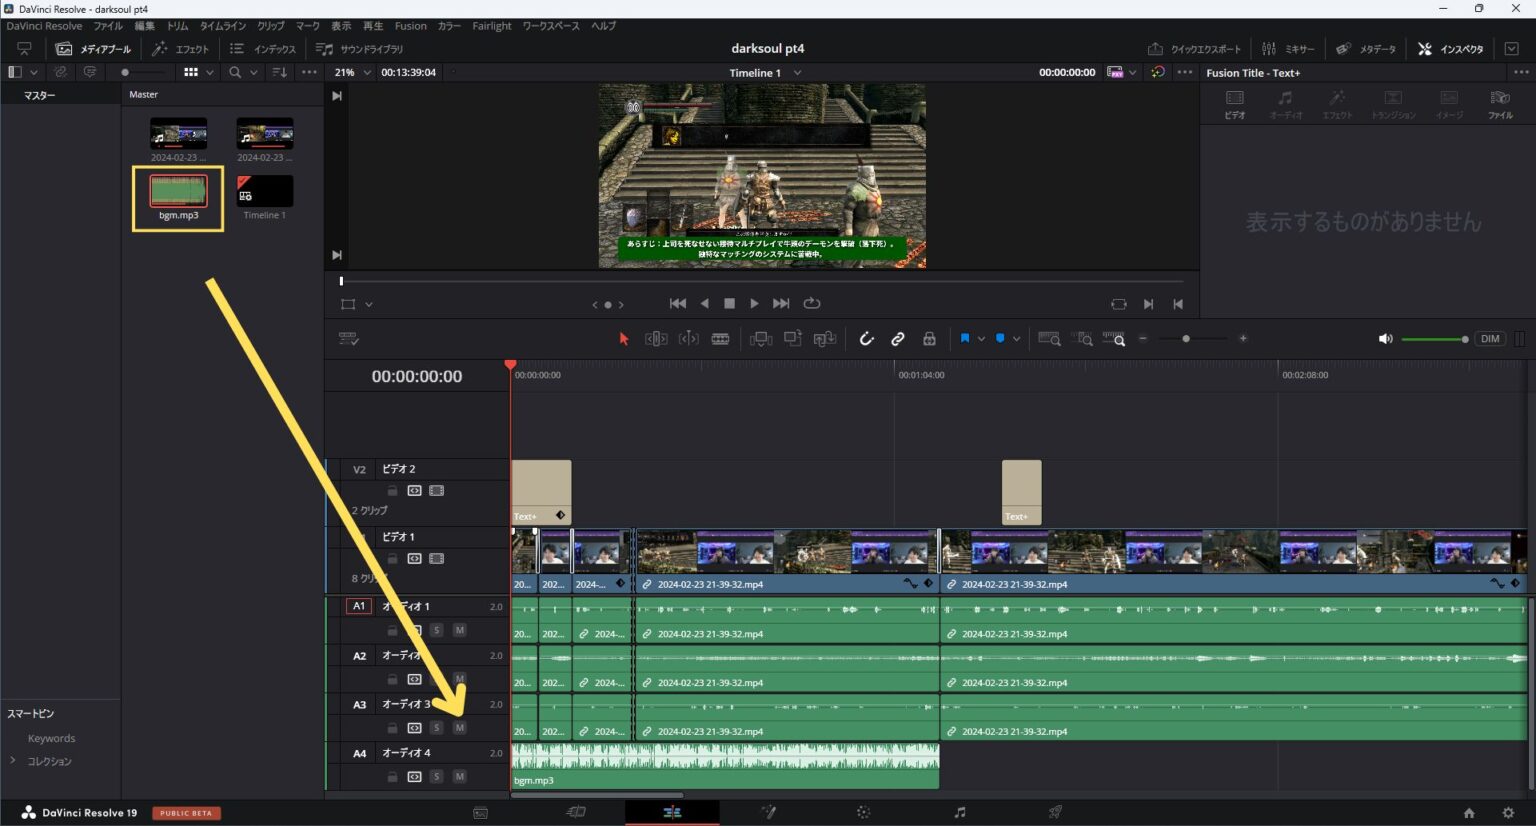Switch to the エフェクト tab
This screenshot has width=1536, height=826.
(182, 48)
